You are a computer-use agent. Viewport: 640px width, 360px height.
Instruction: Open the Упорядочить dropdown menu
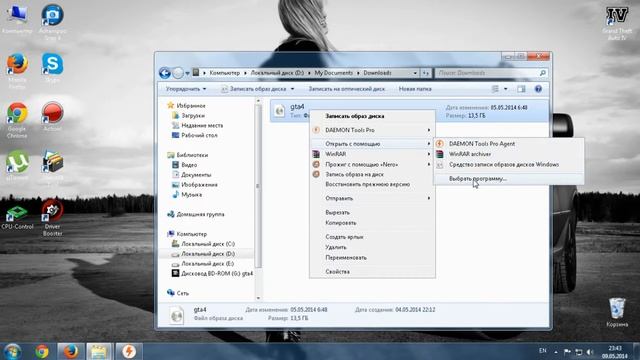coord(186,89)
